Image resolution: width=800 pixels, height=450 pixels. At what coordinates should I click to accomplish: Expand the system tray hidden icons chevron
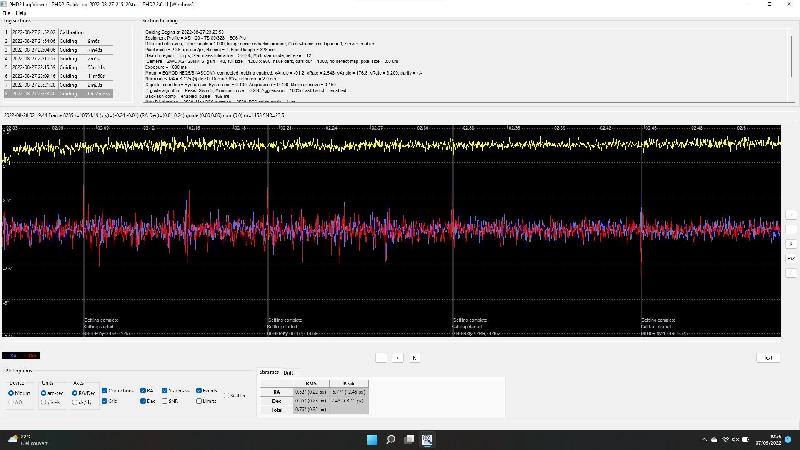click(705, 440)
